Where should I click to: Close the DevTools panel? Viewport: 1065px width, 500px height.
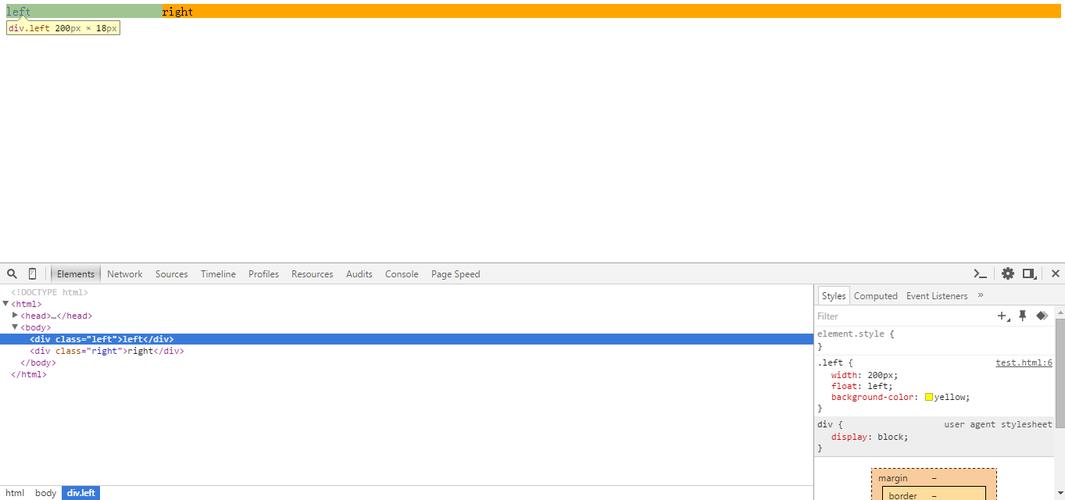click(1055, 274)
